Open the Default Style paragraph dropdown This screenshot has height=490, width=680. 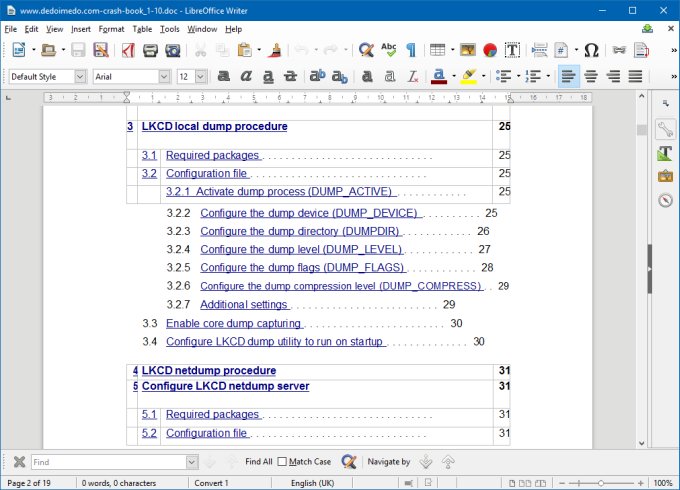(80, 76)
